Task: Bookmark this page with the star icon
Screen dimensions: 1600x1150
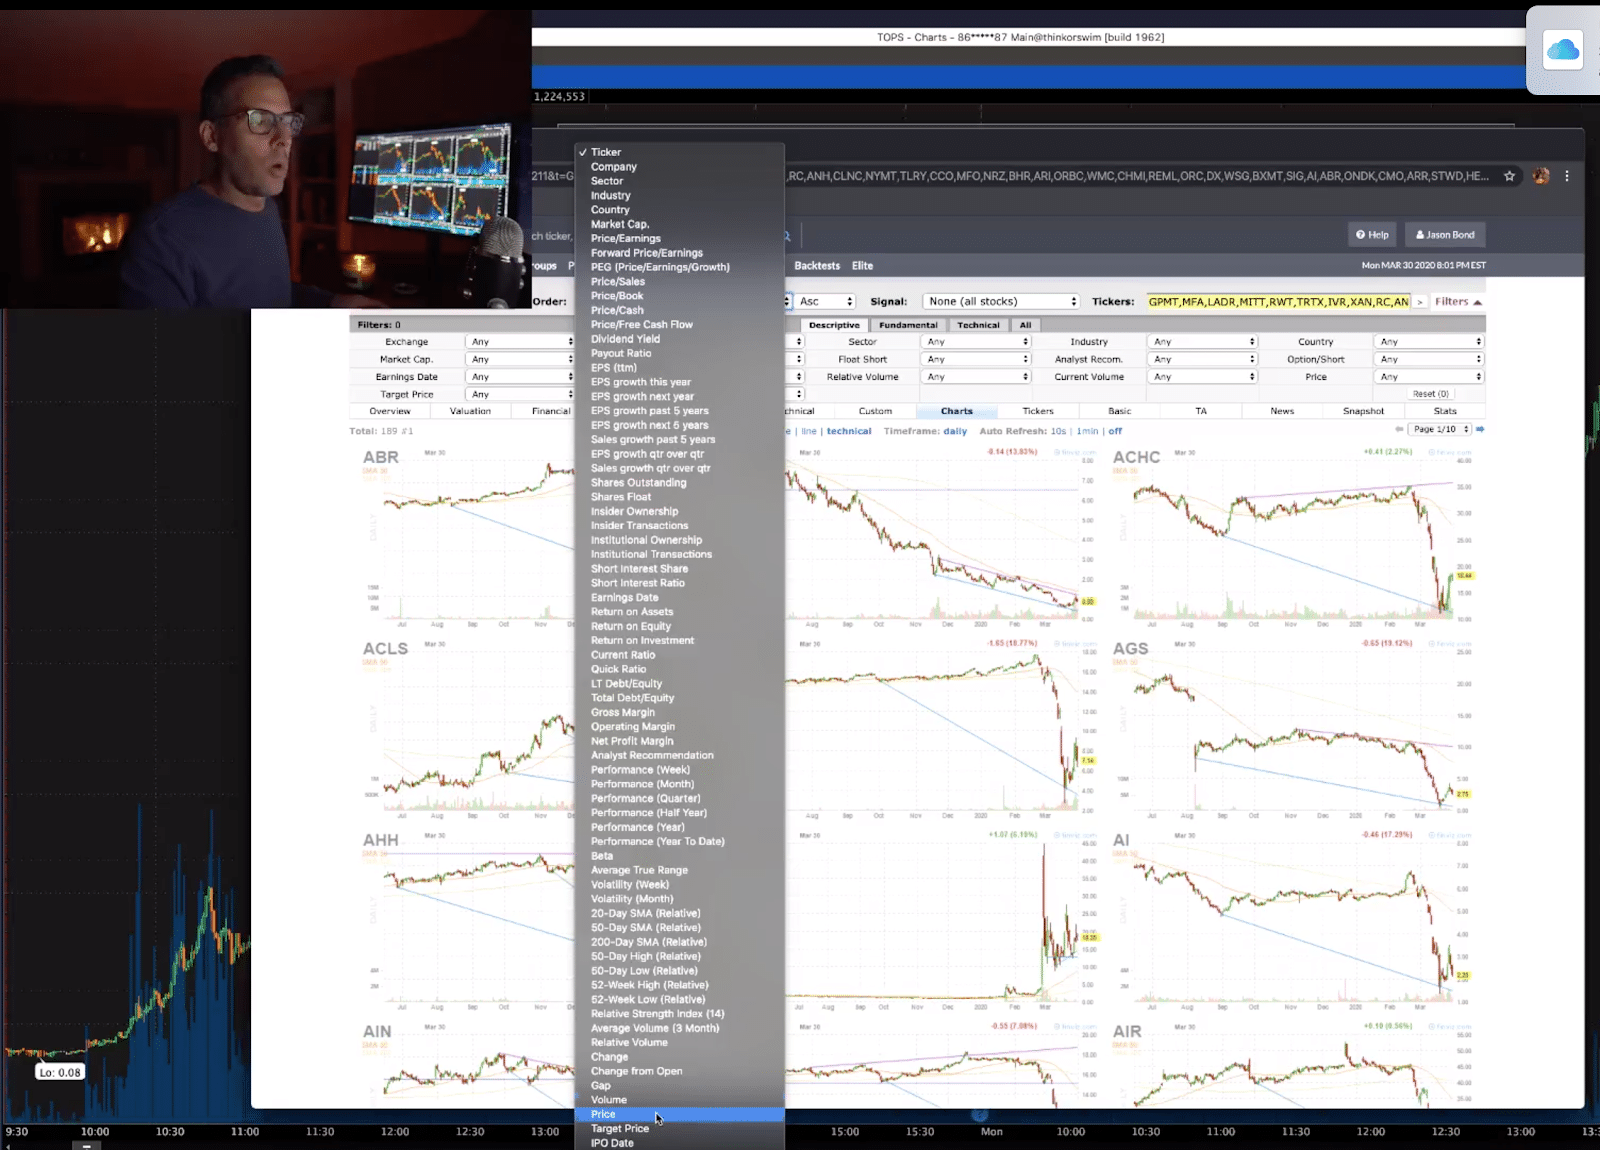Action: pos(1510,176)
